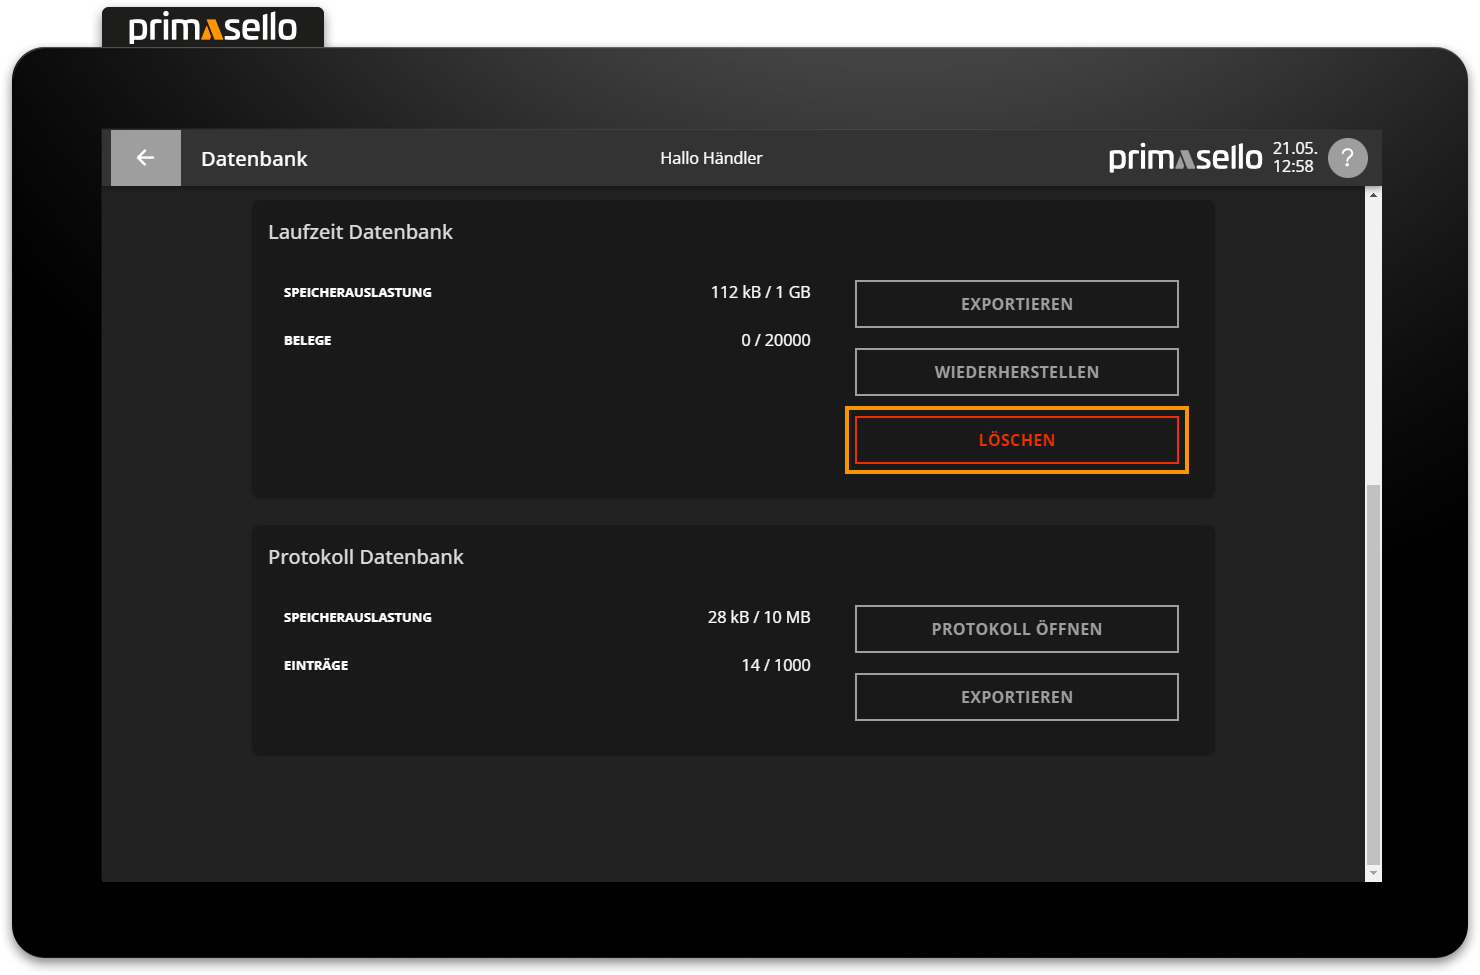Open the log with Protokoll öffnen

click(1016, 629)
